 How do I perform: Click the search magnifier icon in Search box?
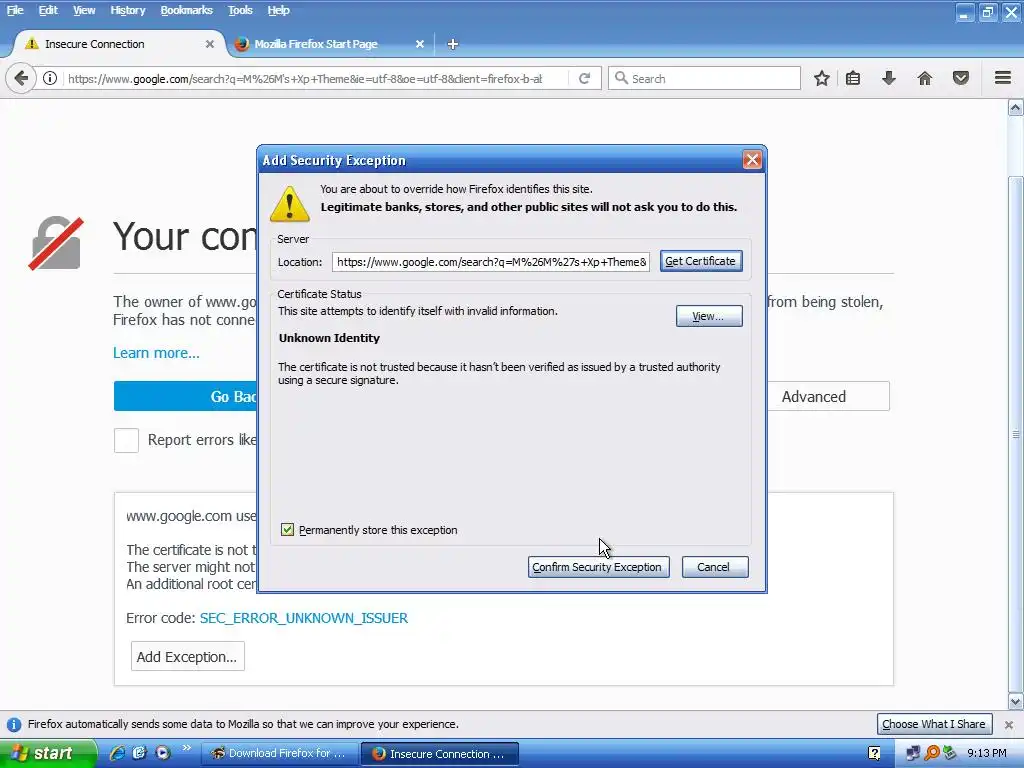[x=622, y=78]
